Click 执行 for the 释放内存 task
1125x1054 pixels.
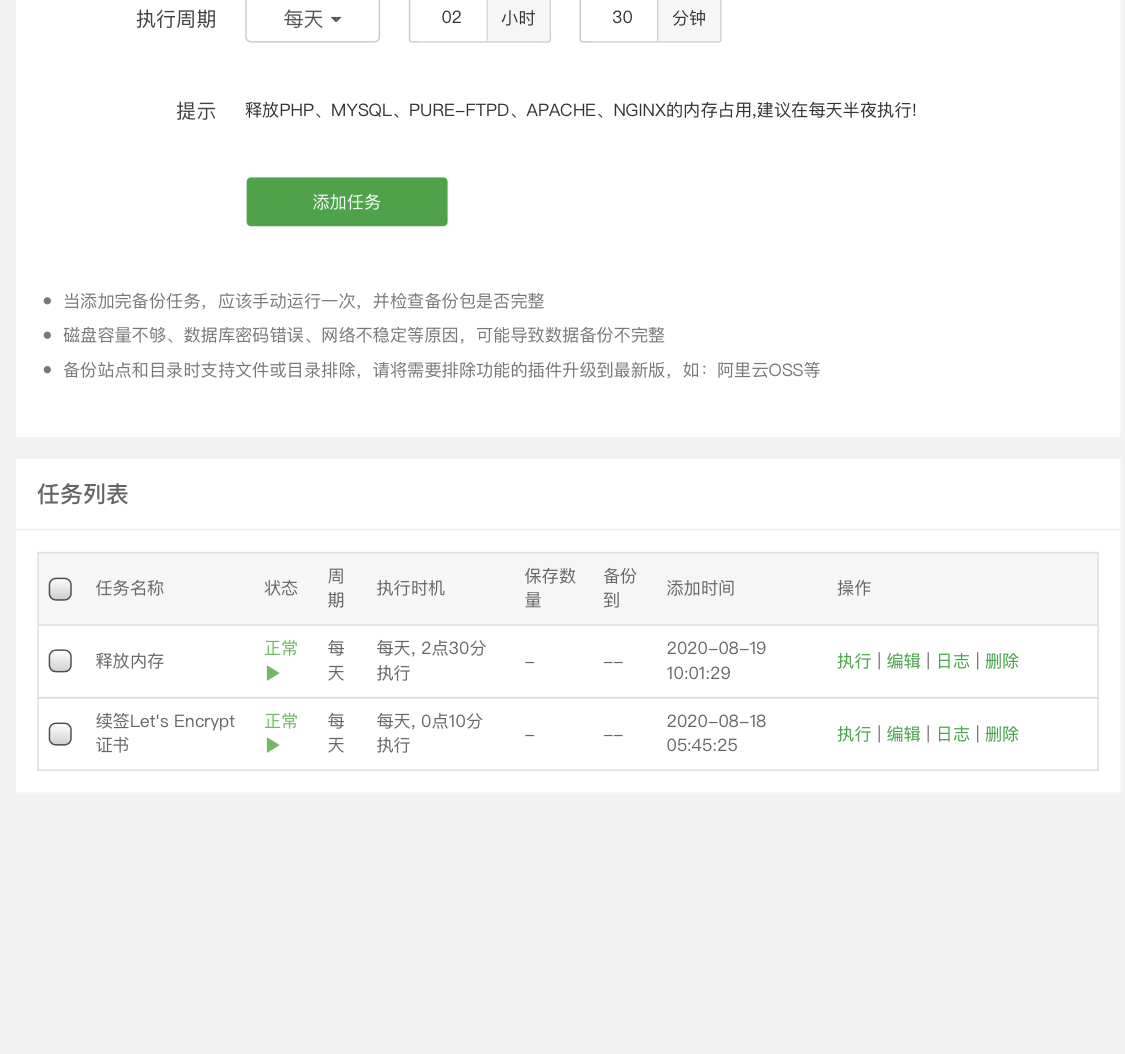[854, 661]
